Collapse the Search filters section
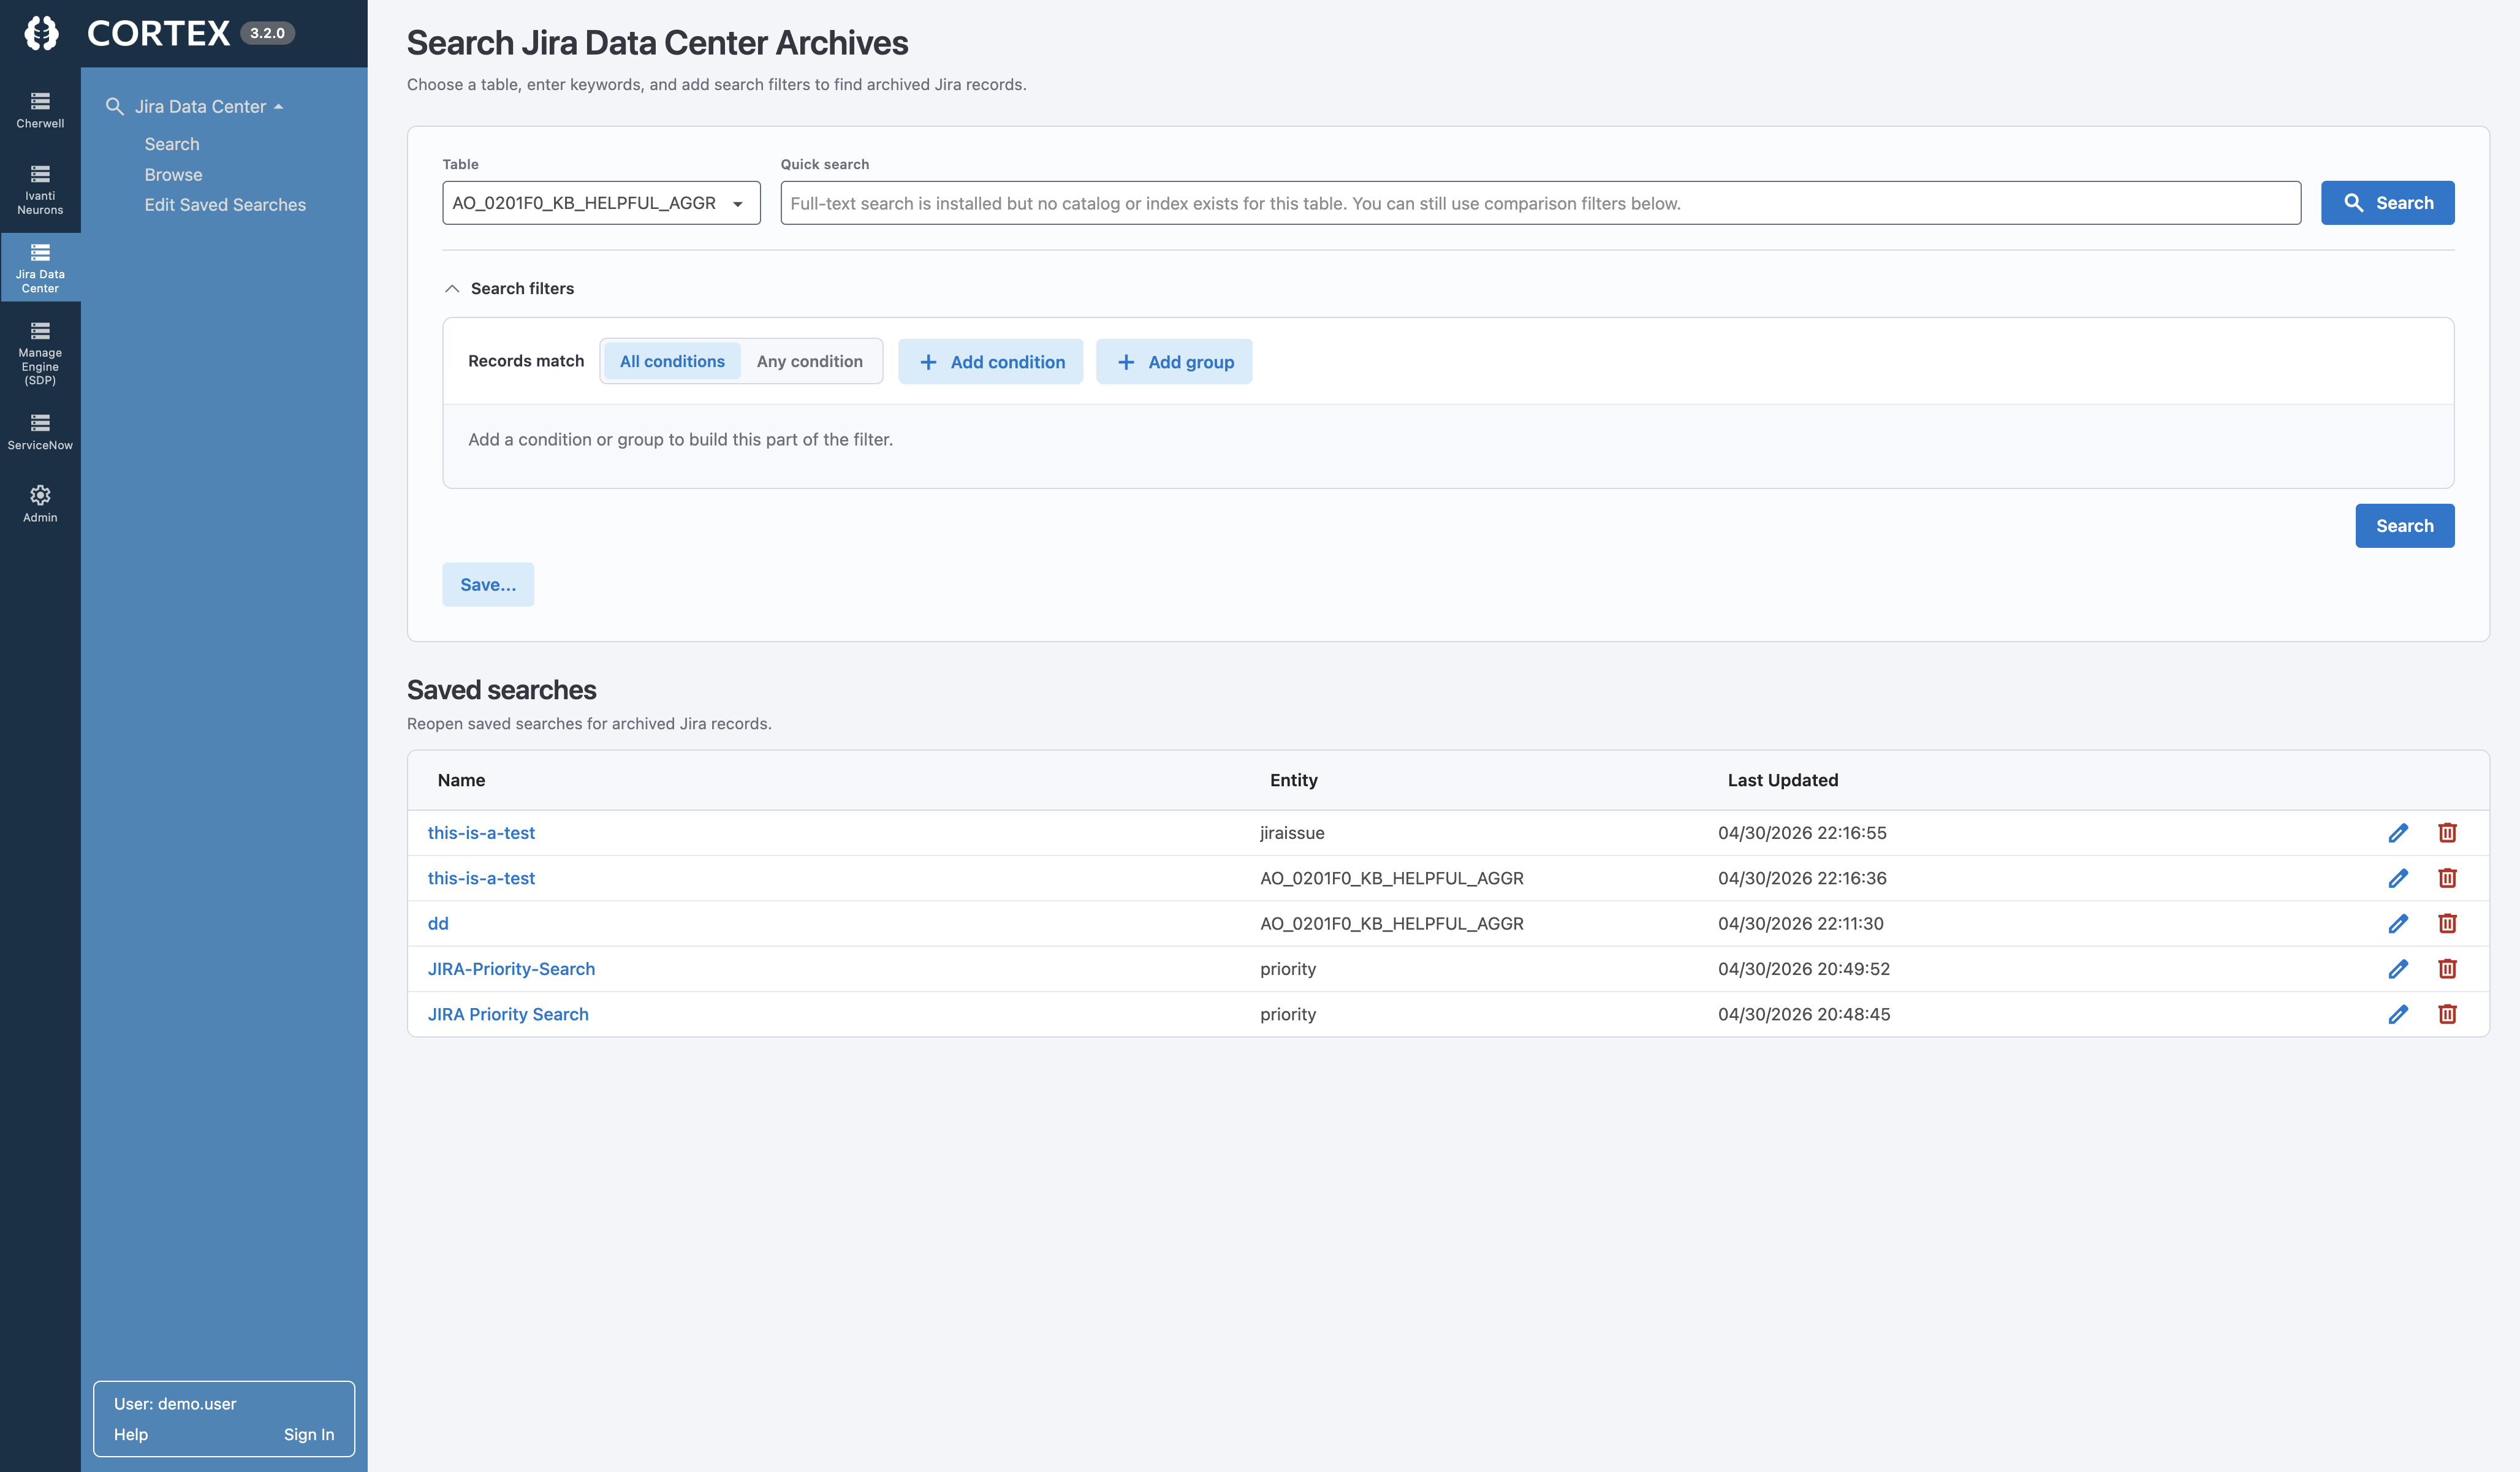The image size is (2520, 1472). click(452, 288)
